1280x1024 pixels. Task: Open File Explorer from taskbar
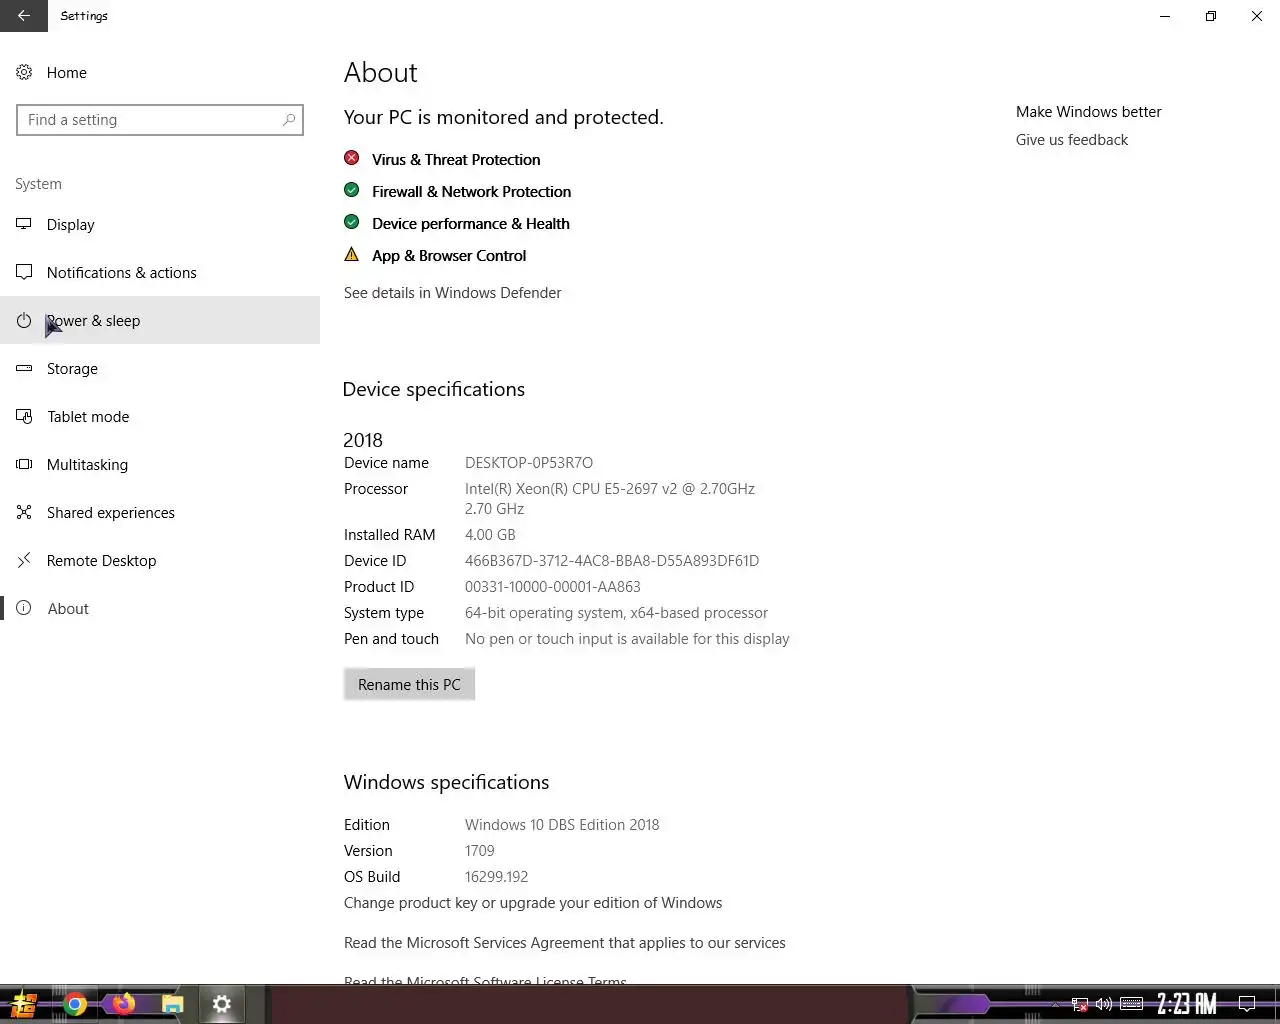tap(172, 1004)
